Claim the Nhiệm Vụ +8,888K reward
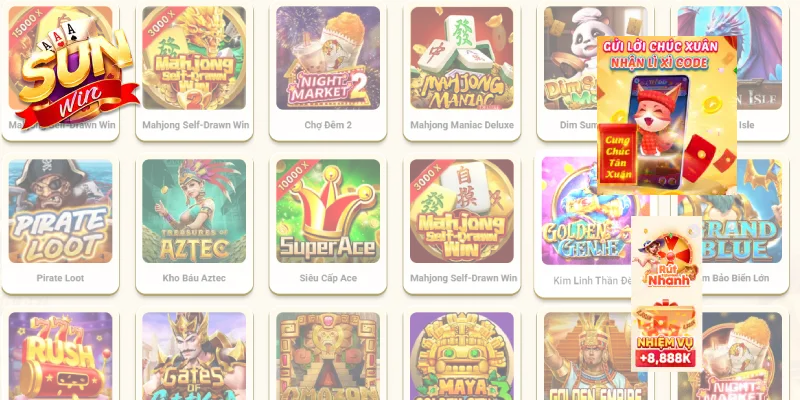Image resolution: width=800 pixels, height=400 pixels. 666,334
